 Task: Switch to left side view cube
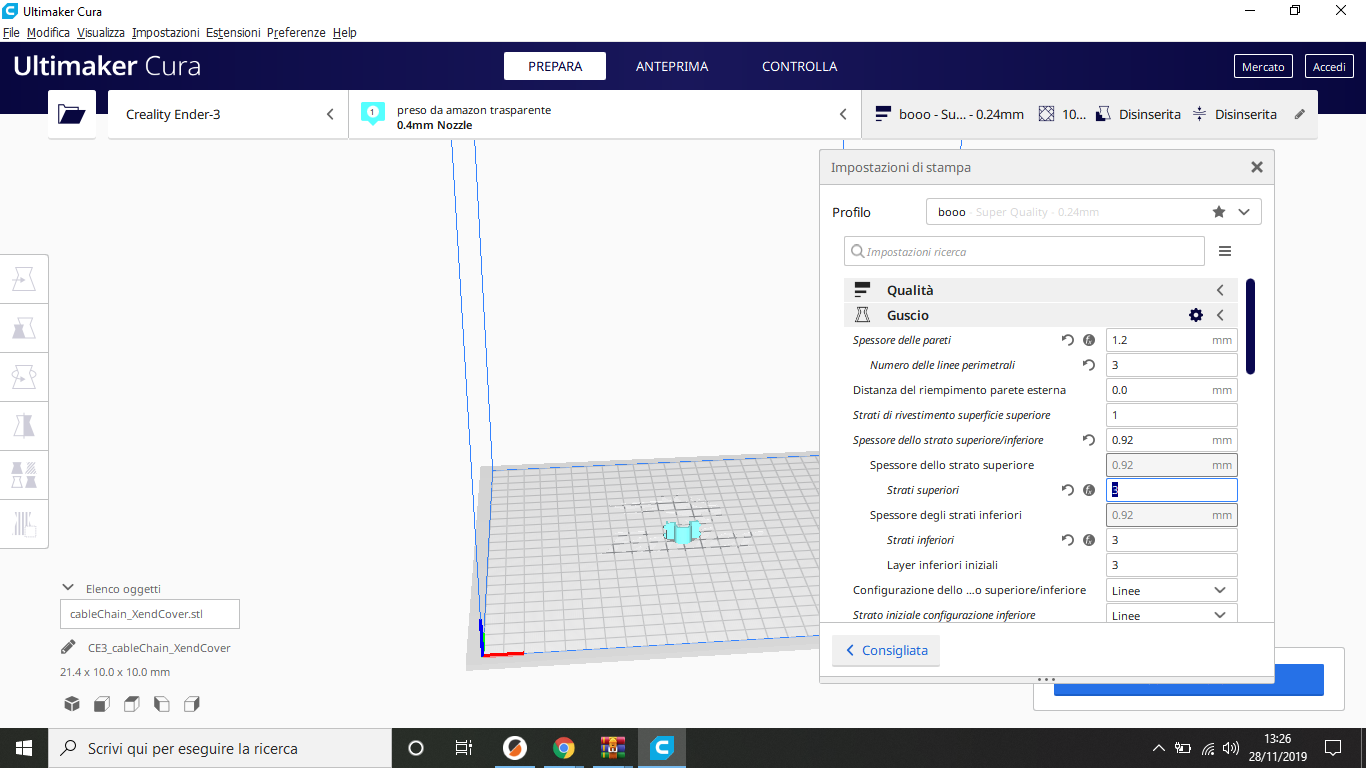click(162, 704)
